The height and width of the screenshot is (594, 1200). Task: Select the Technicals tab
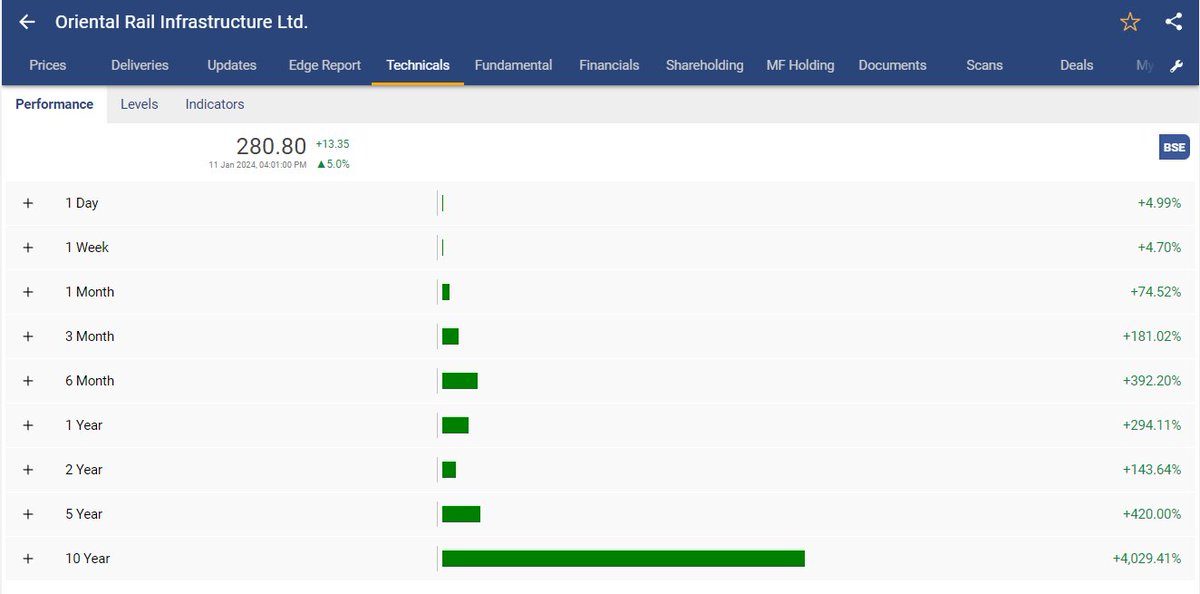click(418, 65)
